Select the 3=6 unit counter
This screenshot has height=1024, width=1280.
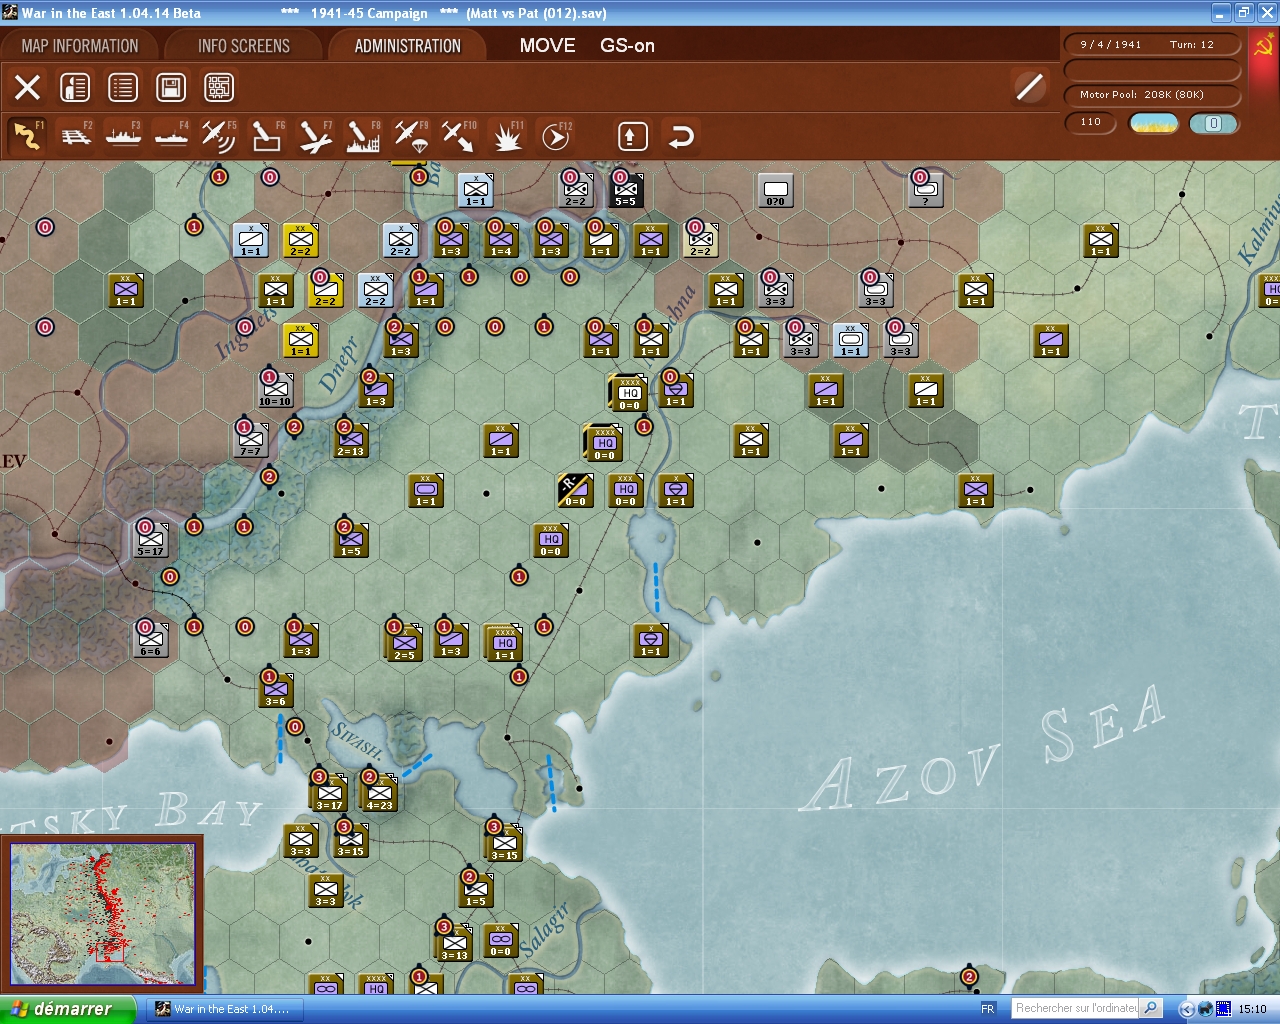[x=275, y=690]
